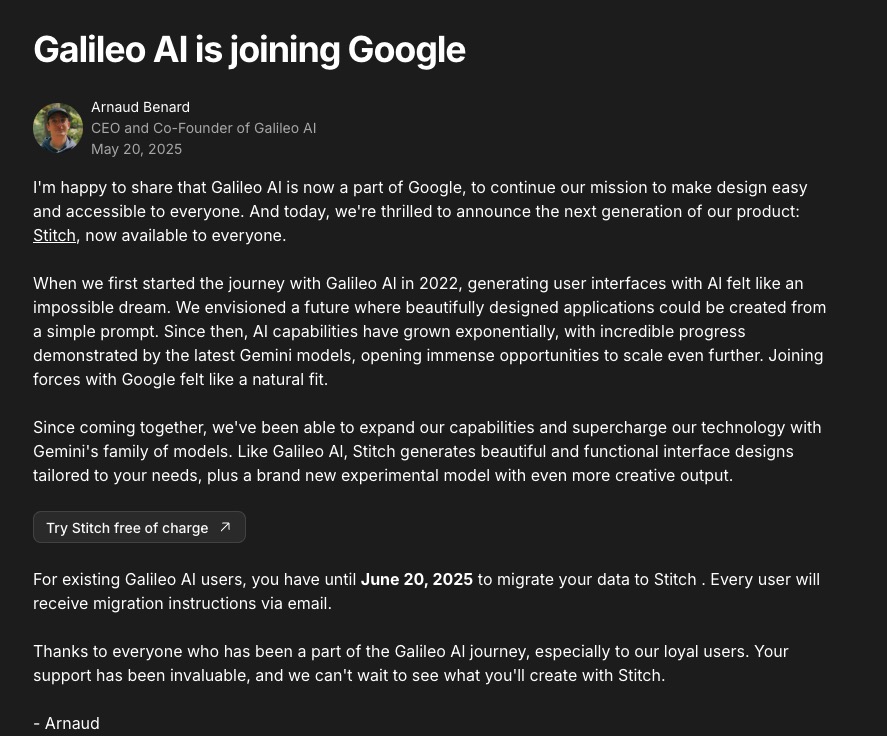The width and height of the screenshot is (887, 736).
Task: Click the May 20, 2025 publish date
Action: pyautogui.click(x=136, y=149)
